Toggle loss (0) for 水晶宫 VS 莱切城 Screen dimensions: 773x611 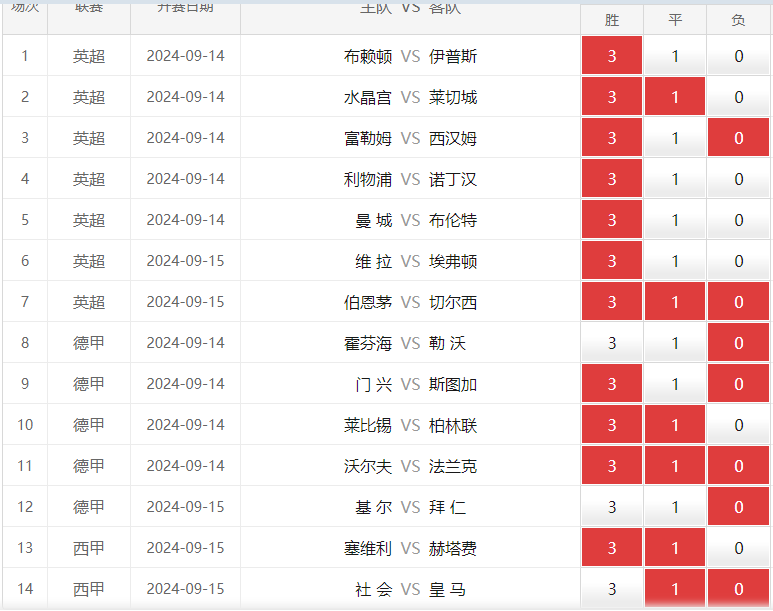coord(738,96)
